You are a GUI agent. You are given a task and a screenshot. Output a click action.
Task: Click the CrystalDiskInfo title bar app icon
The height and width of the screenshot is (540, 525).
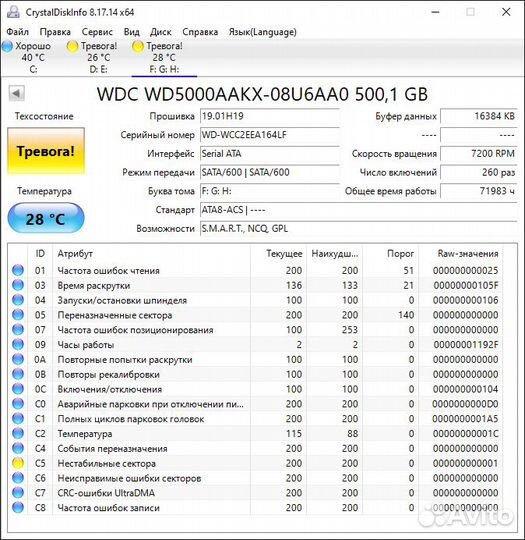point(13,12)
